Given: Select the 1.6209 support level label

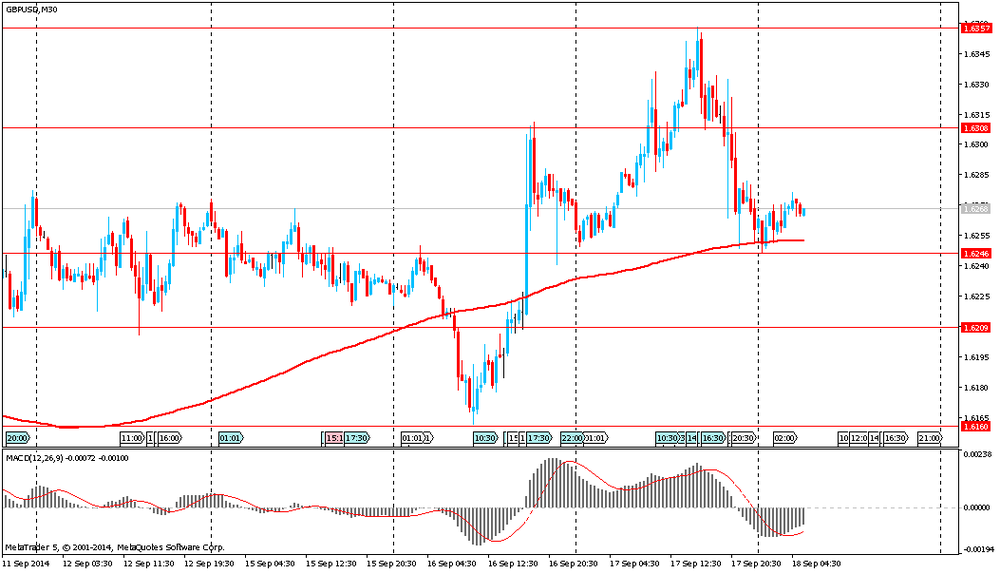Looking at the screenshot, I should (x=975, y=328).
